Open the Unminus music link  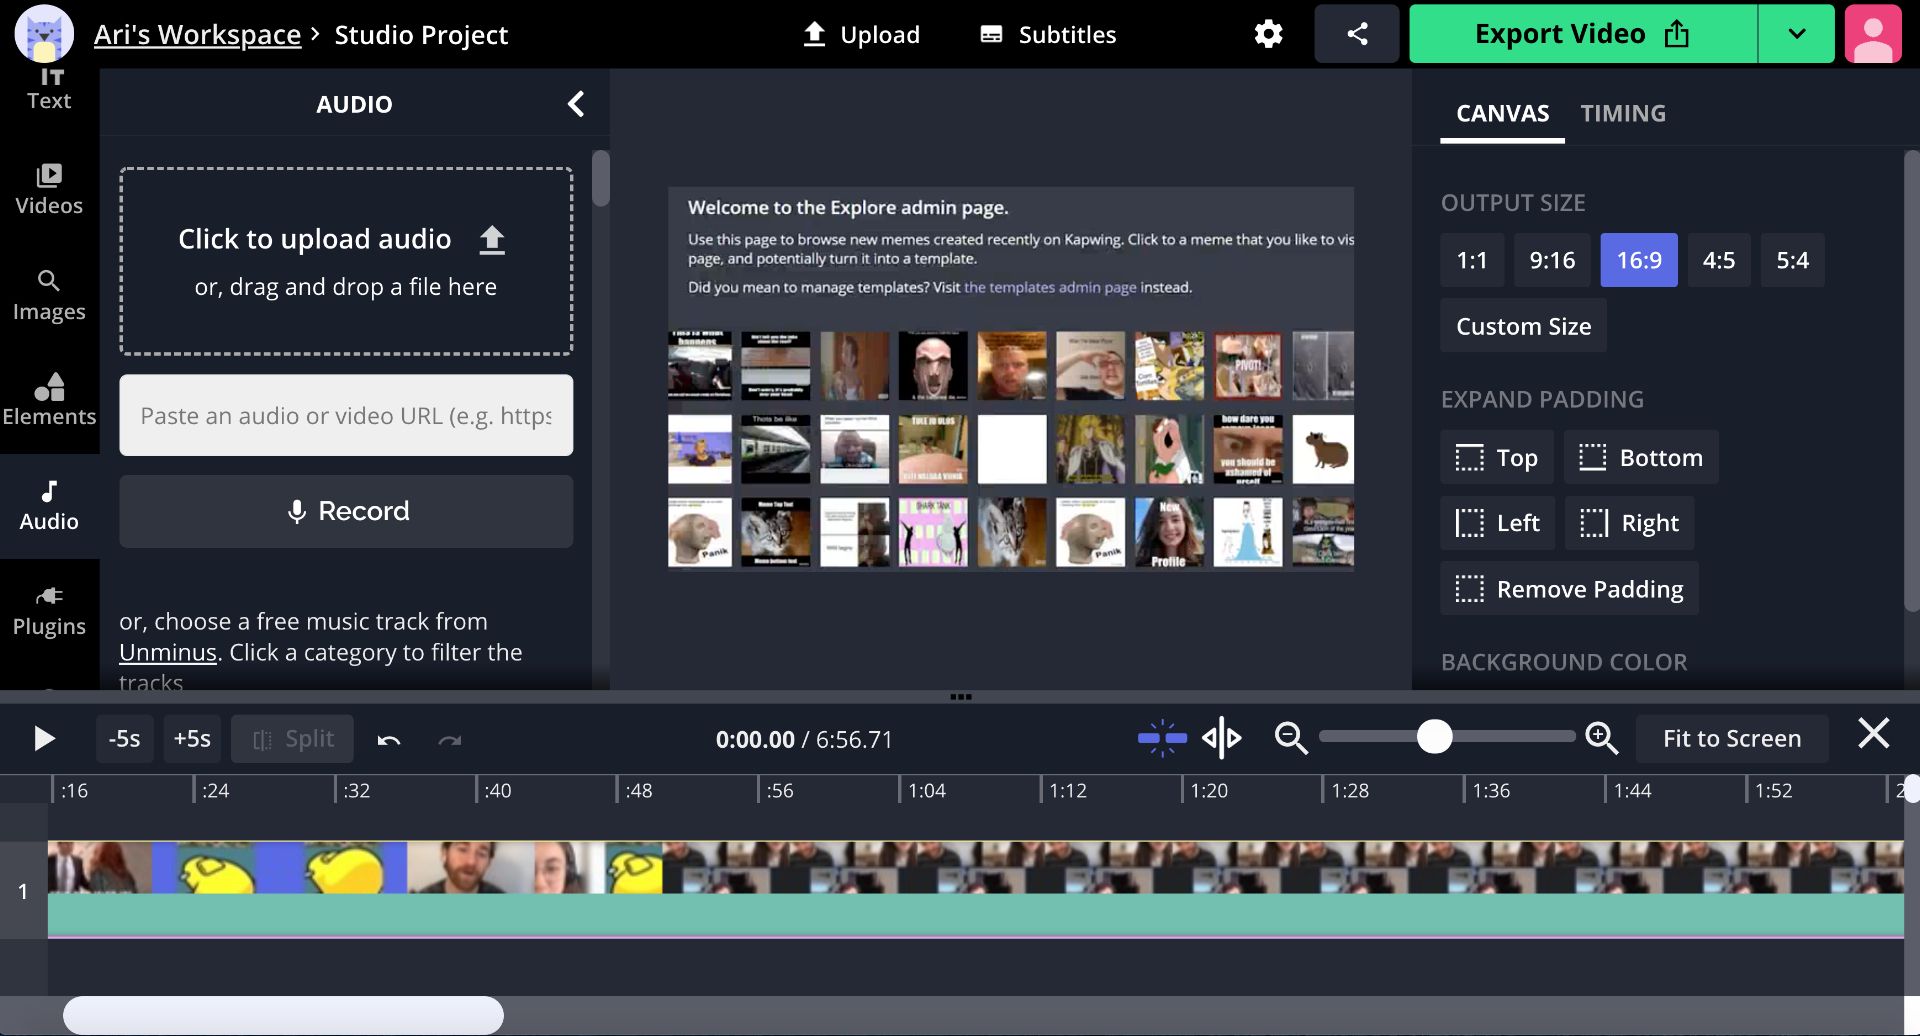167,652
